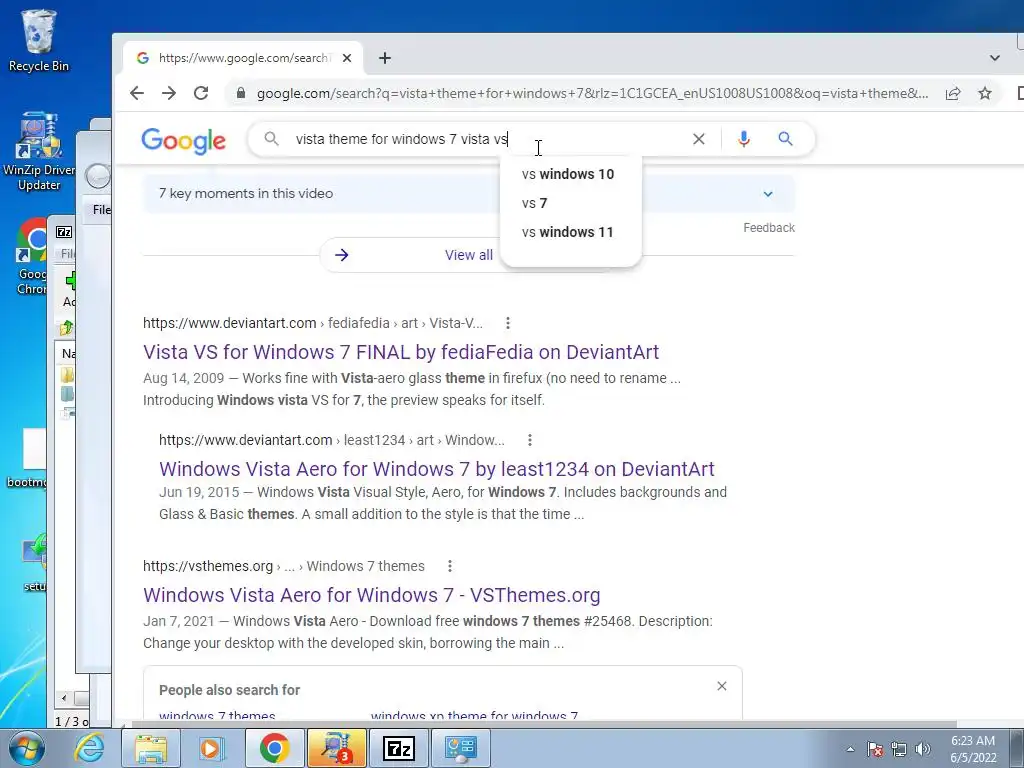
Task: Open more options for deviantart fediafedia result
Action: (x=507, y=323)
